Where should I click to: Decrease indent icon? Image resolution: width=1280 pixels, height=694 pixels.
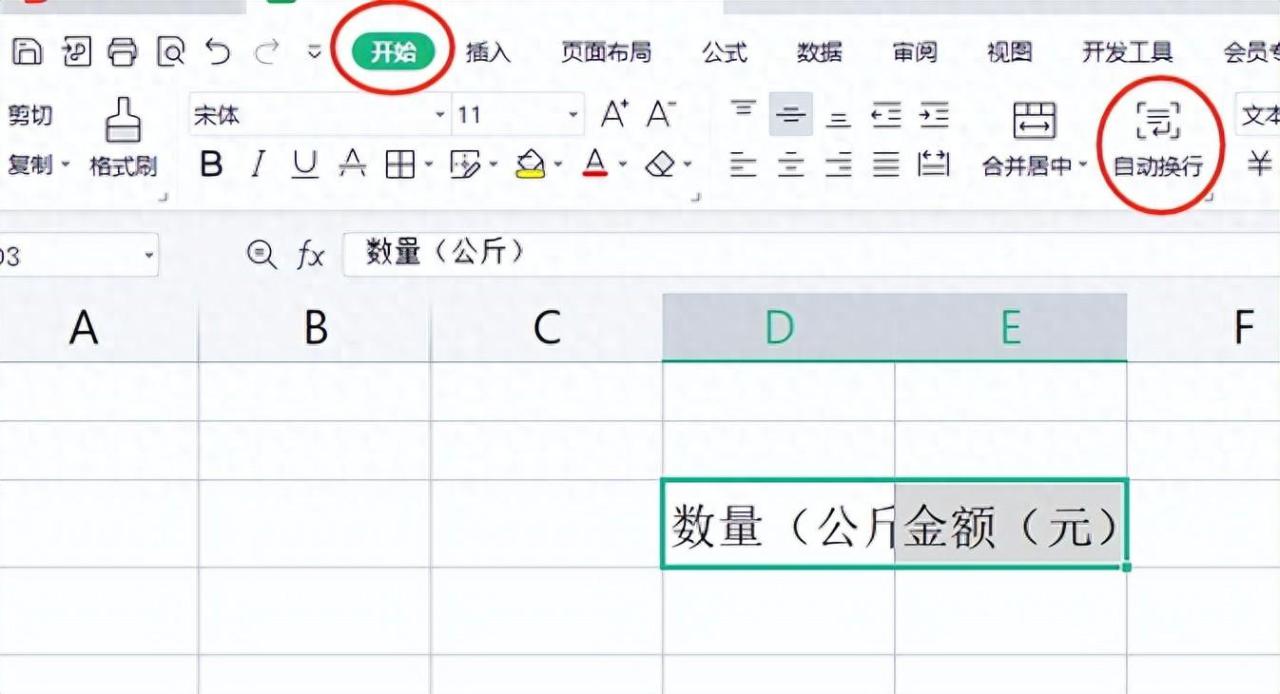885,114
